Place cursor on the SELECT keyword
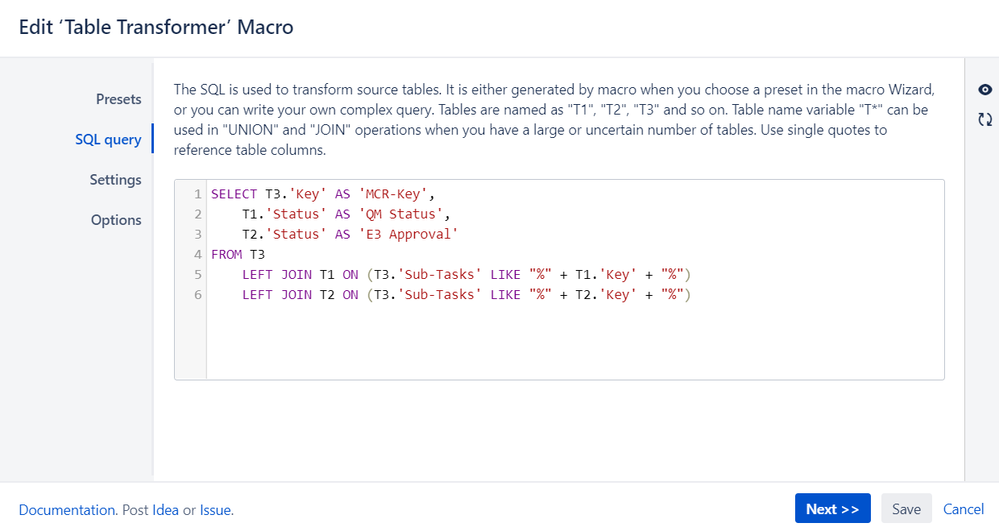Viewport: 999px width, 528px height. [x=234, y=194]
